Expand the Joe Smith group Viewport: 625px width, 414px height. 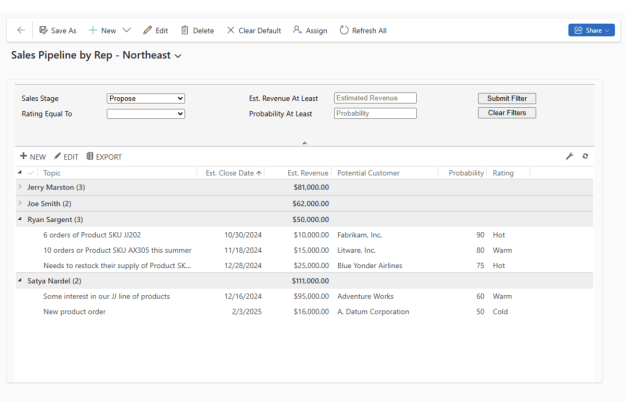point(20,203)
